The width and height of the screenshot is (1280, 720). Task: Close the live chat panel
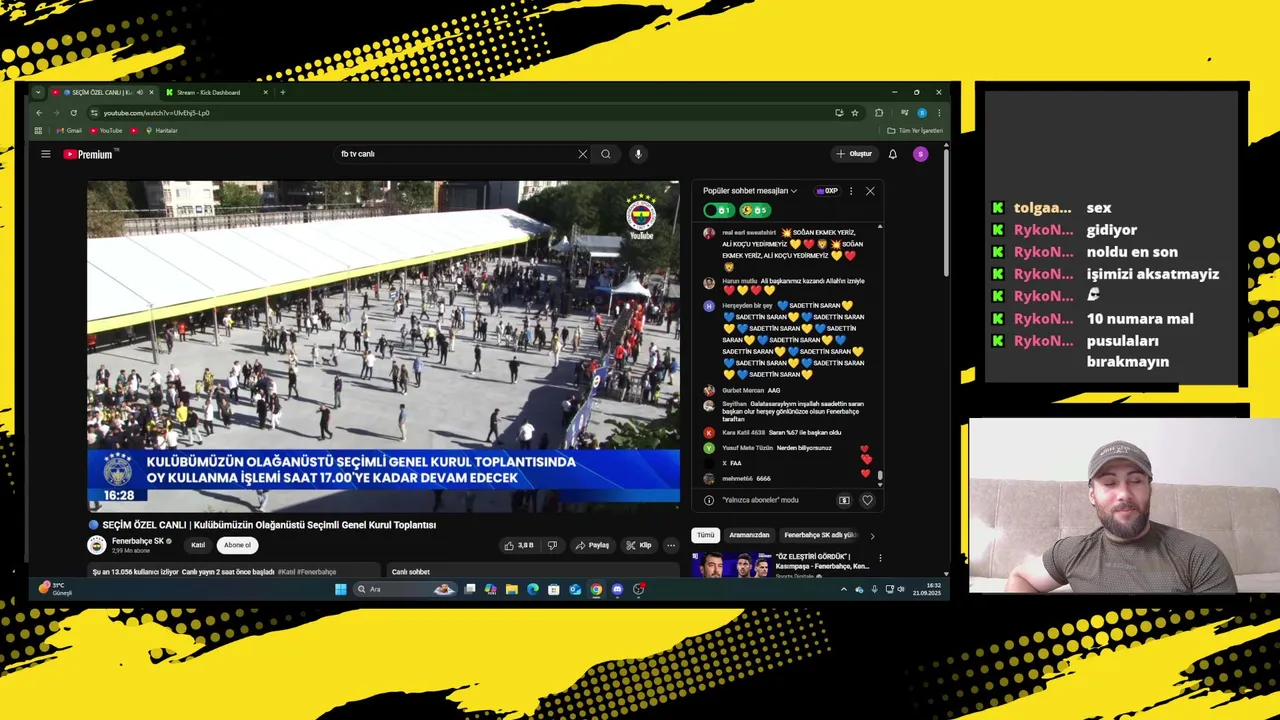[x=870, y=191]
